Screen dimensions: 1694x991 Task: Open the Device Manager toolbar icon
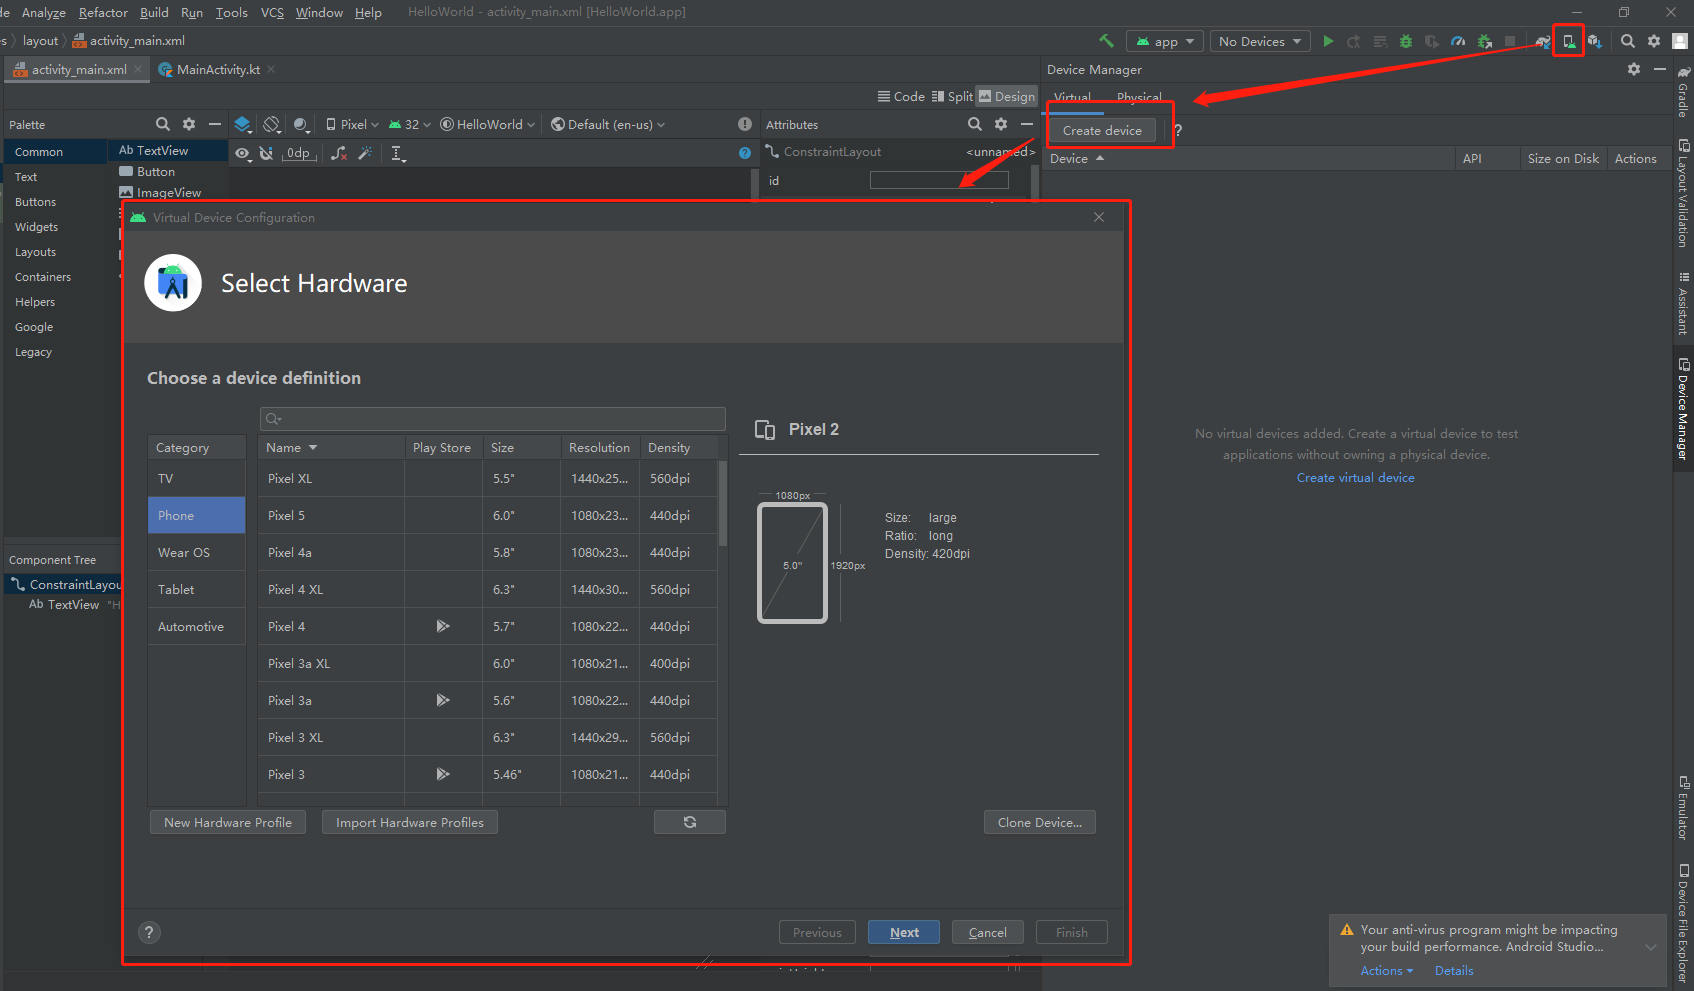click(1568, 41)
